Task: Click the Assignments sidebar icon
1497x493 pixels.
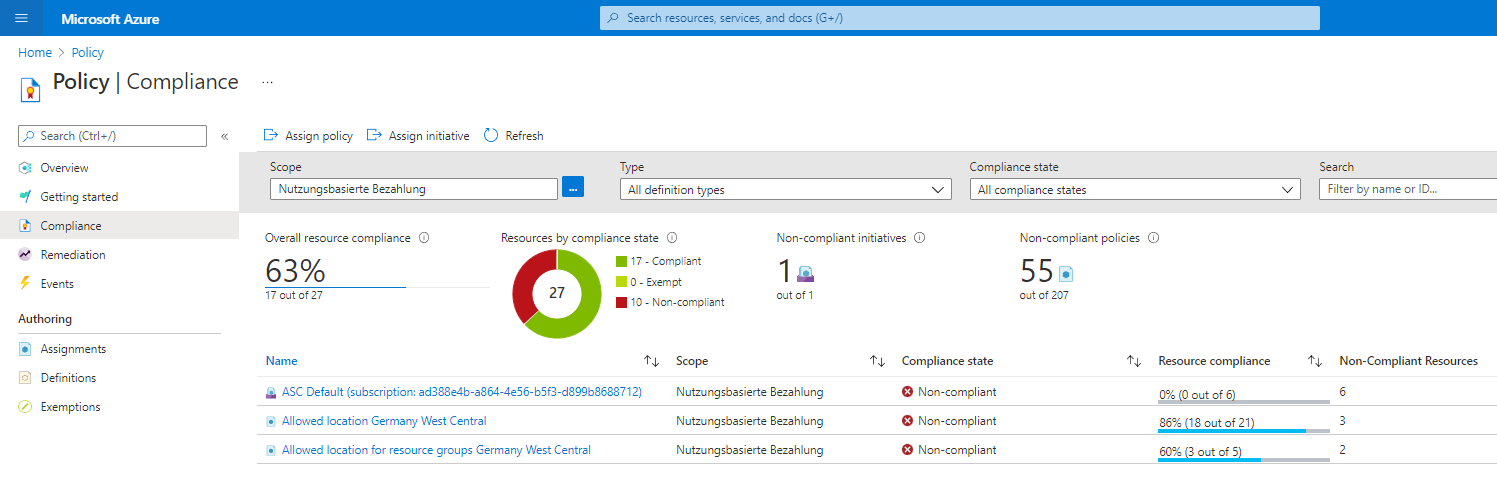Action: (x=25, y=349)
